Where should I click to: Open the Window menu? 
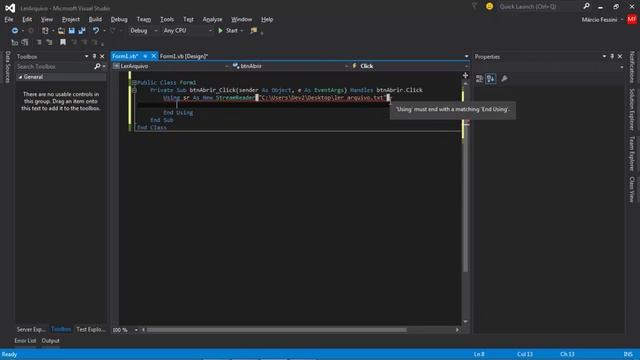click(x=241, y=19)
